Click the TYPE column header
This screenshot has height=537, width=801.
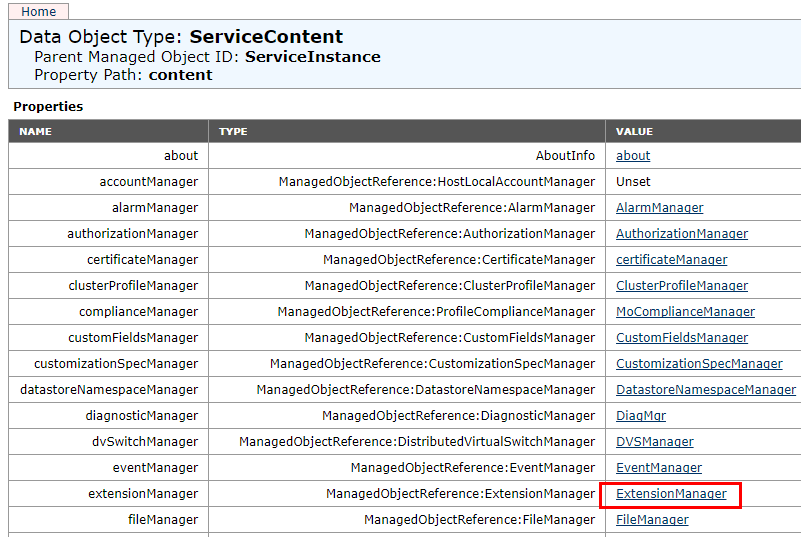233,131
